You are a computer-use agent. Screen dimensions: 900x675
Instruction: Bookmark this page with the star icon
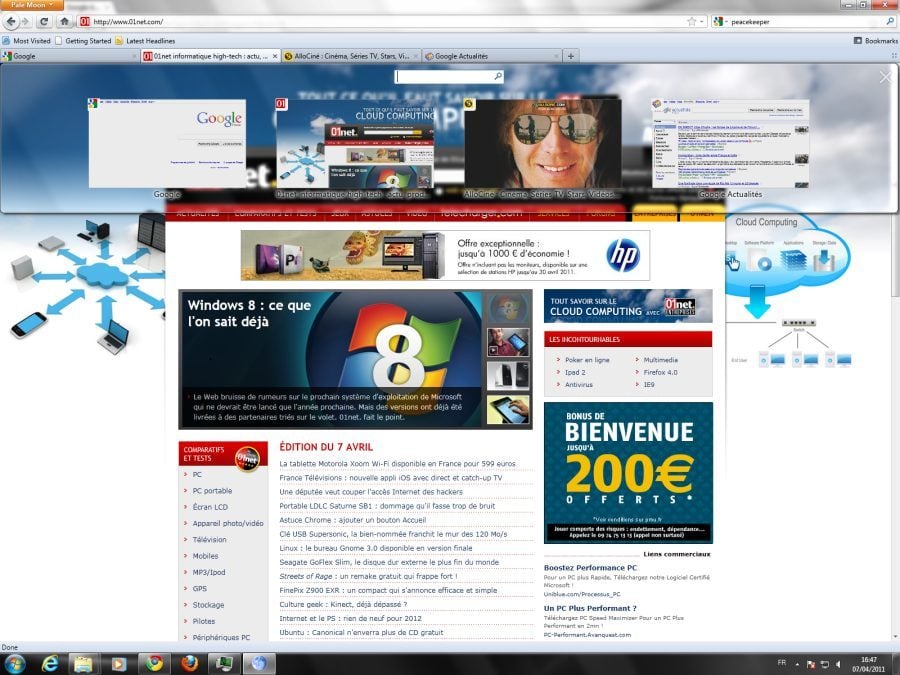pyautogui.click(x=691, y=21)
